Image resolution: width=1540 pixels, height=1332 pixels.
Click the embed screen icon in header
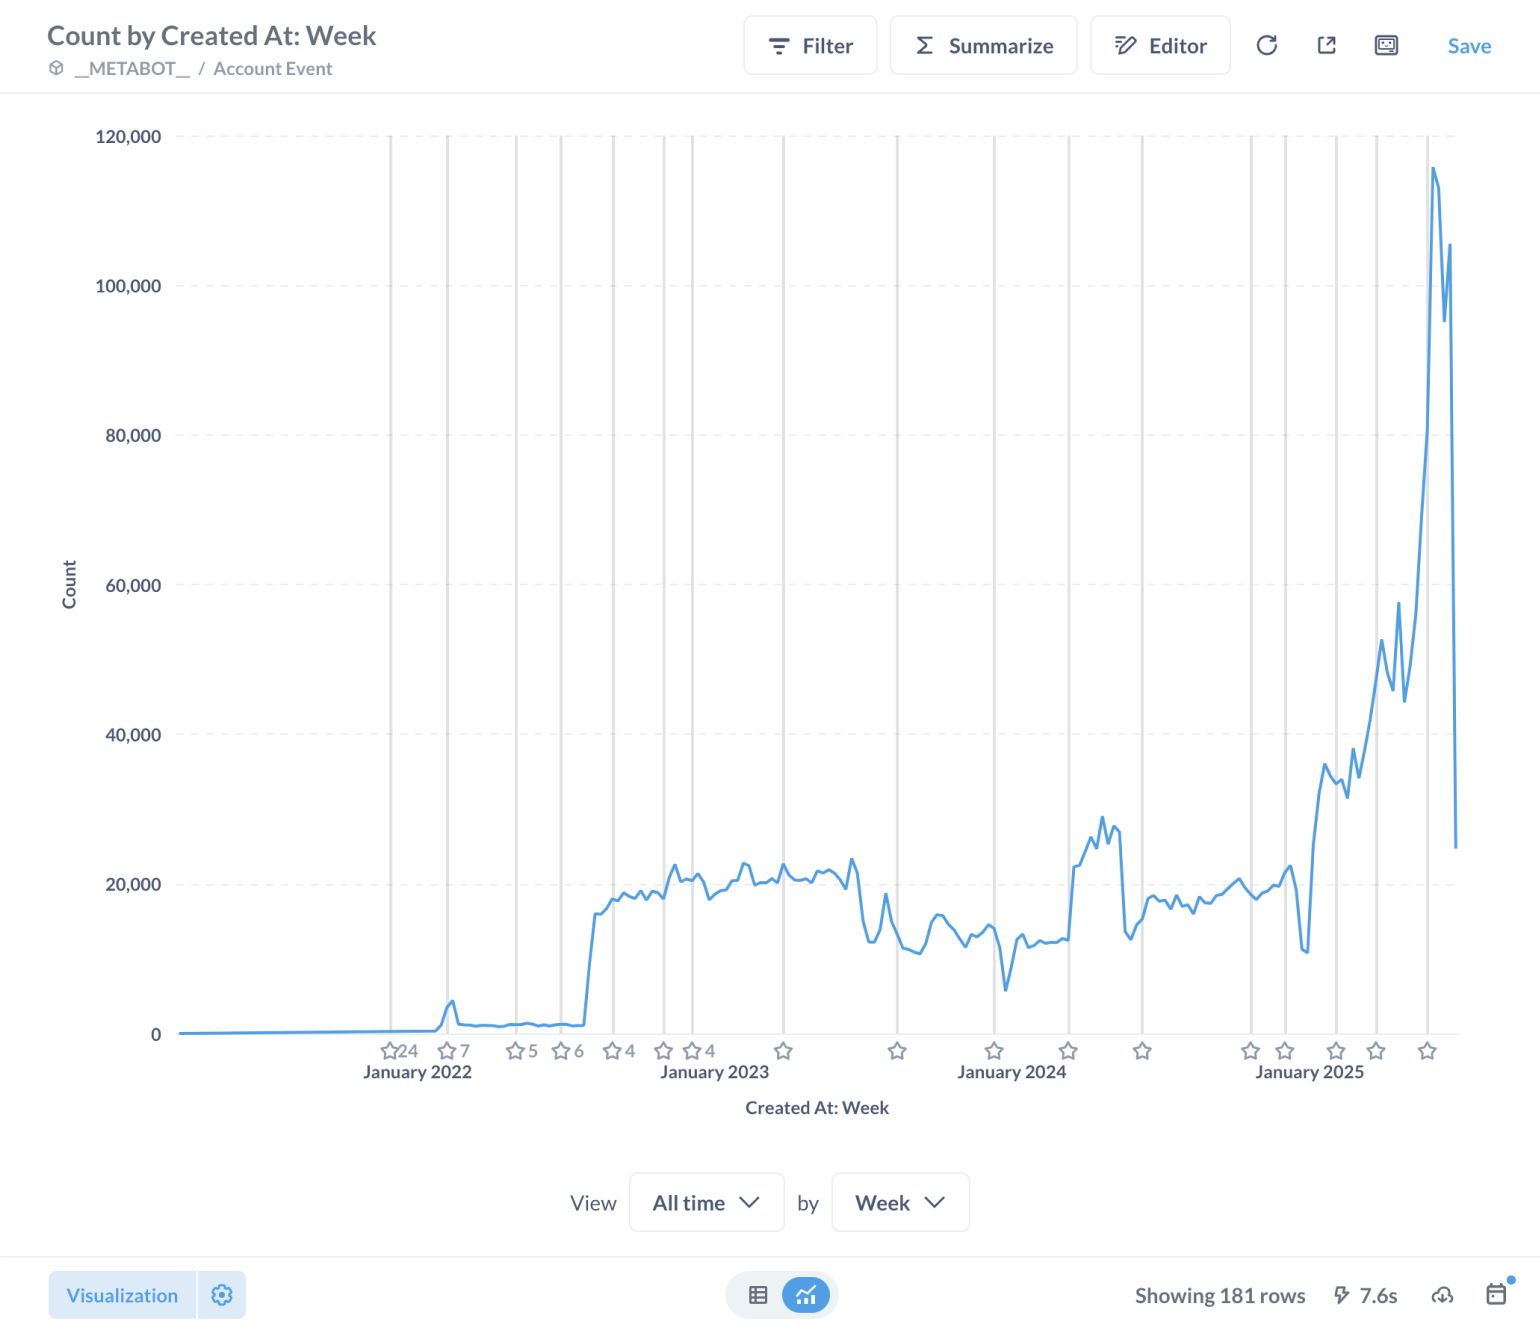[x=1386, y=45]
